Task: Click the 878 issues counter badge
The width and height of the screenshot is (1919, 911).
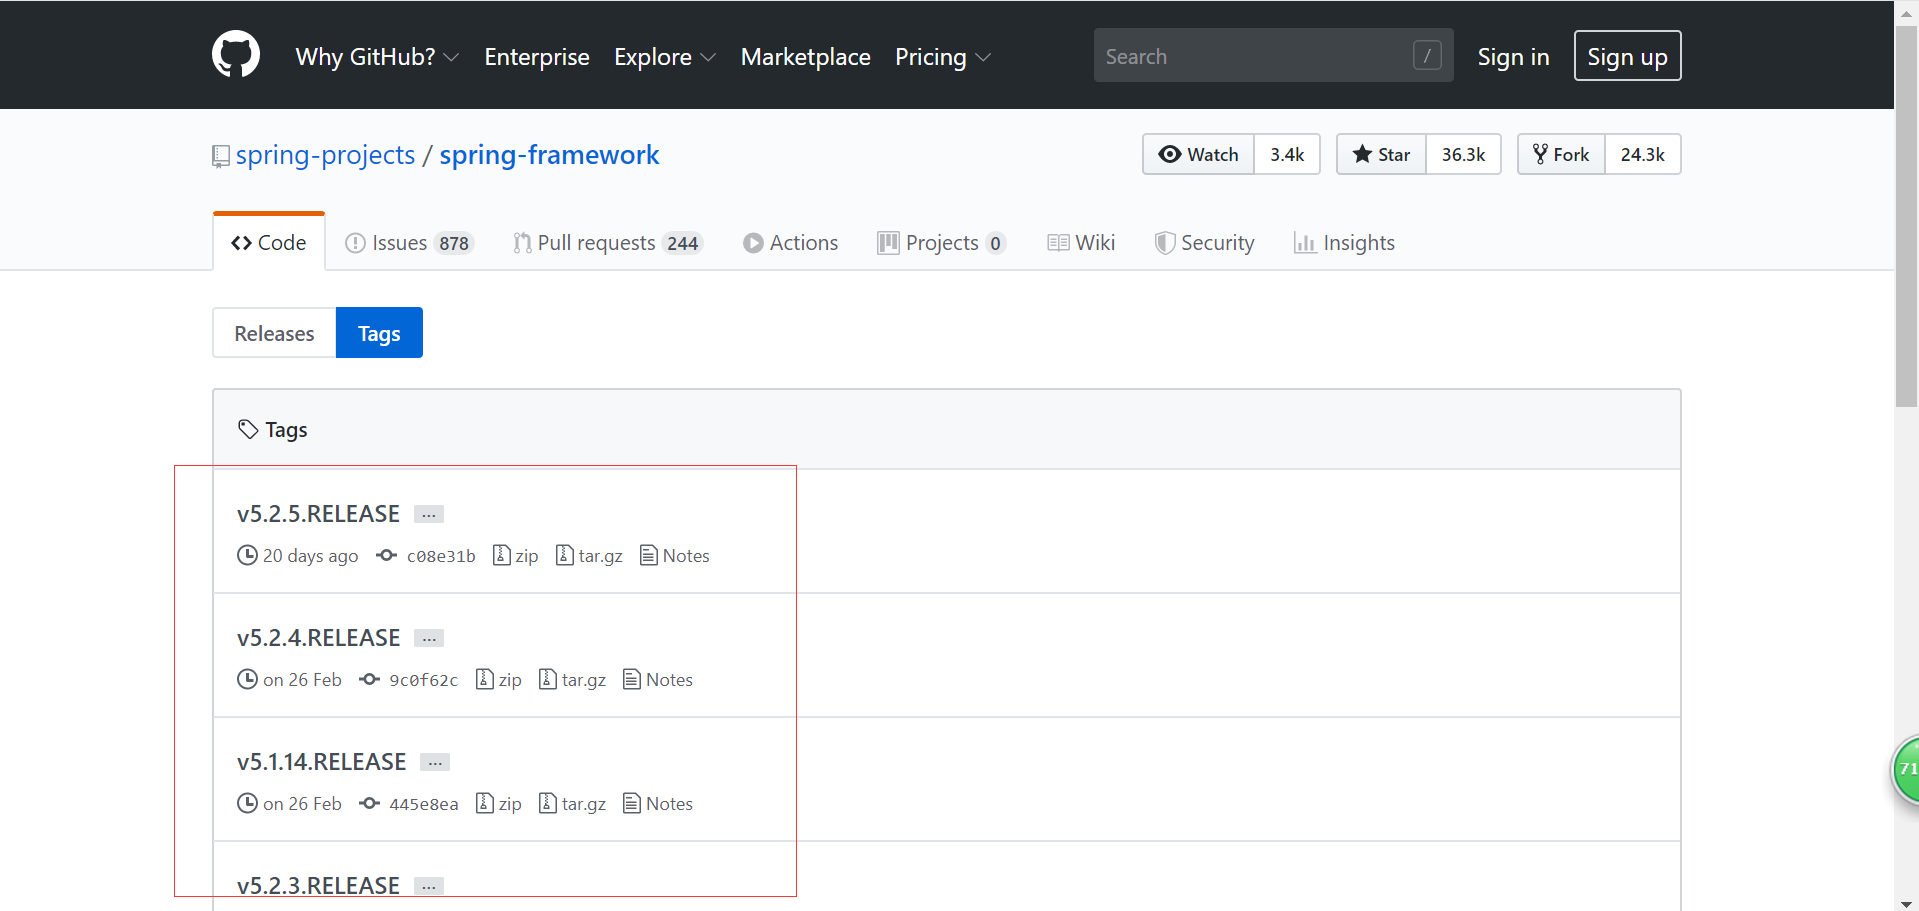Action: pyautogui.click(x=454, y=243)
